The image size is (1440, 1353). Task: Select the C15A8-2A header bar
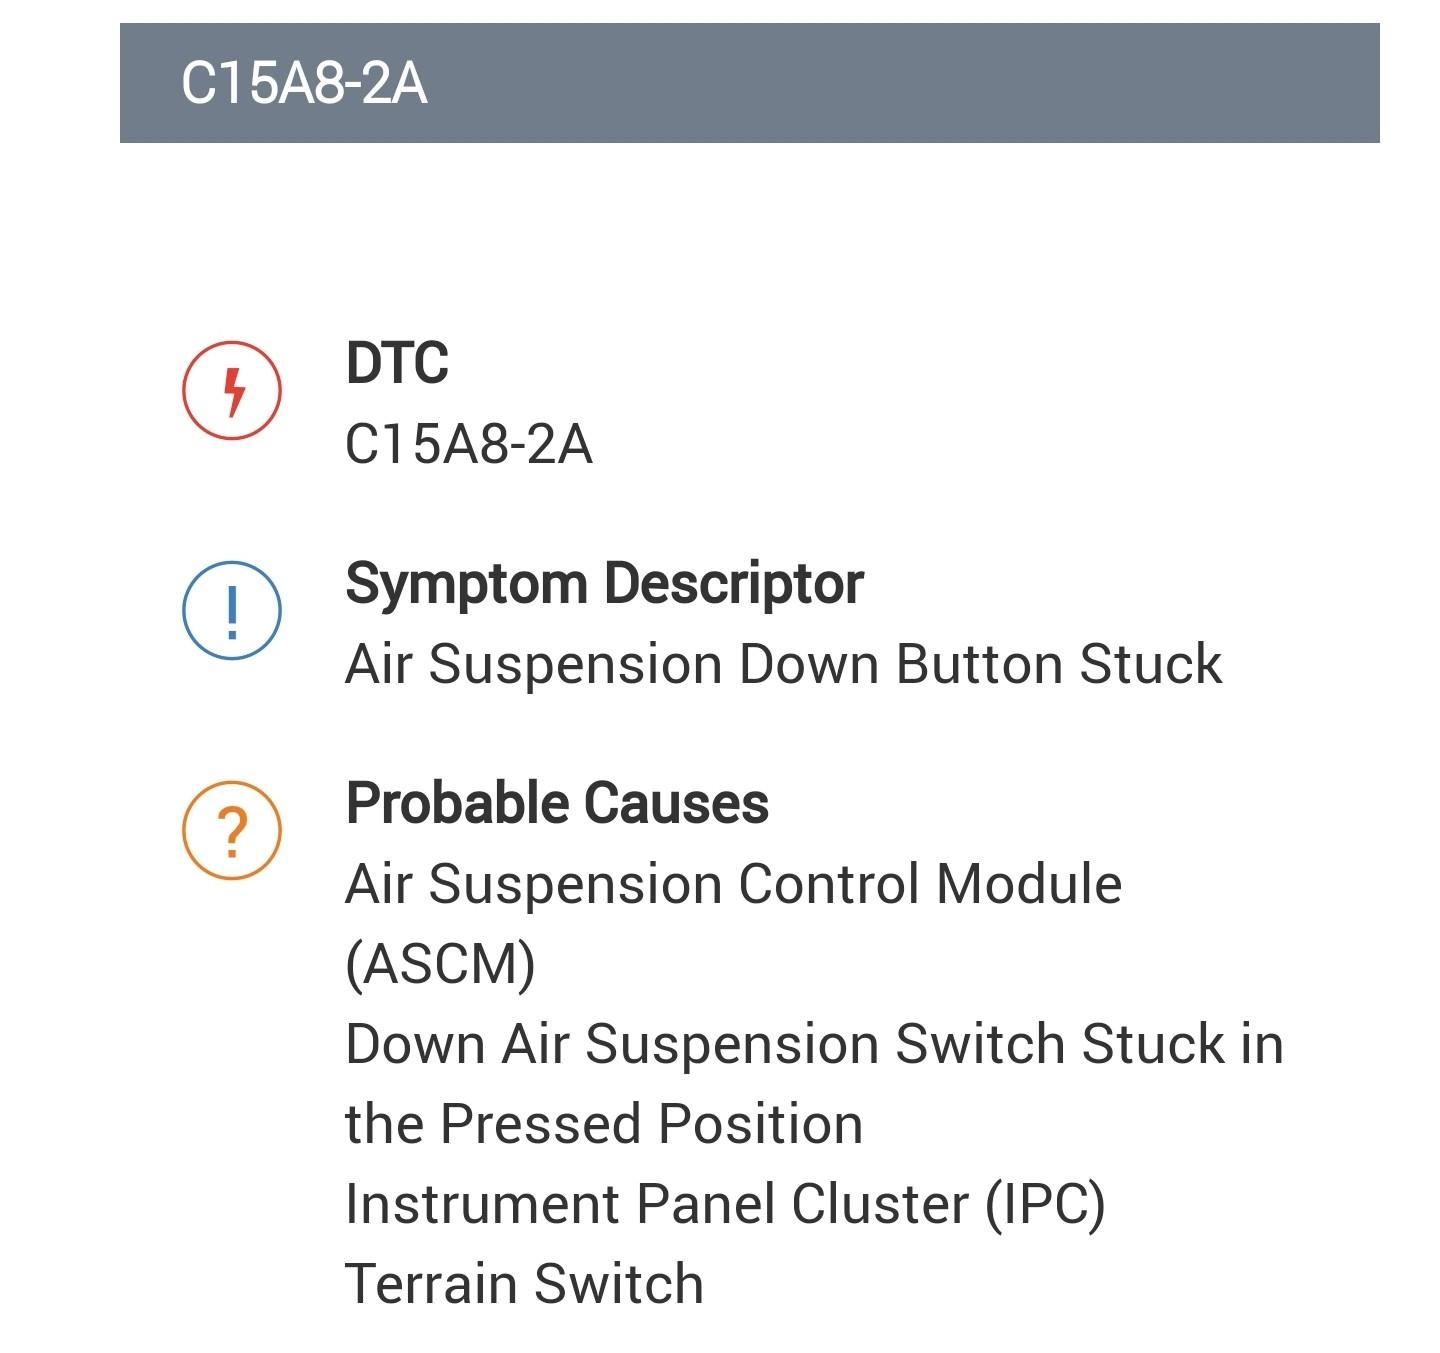point(750,83)
